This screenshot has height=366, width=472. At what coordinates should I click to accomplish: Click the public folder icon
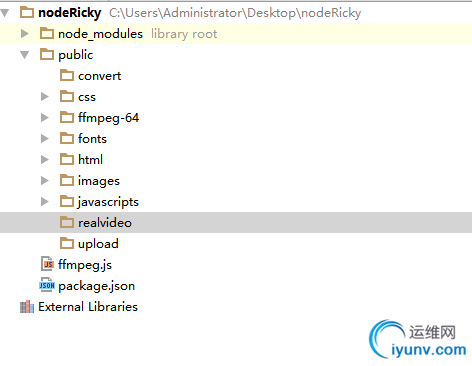coord(47,54)
